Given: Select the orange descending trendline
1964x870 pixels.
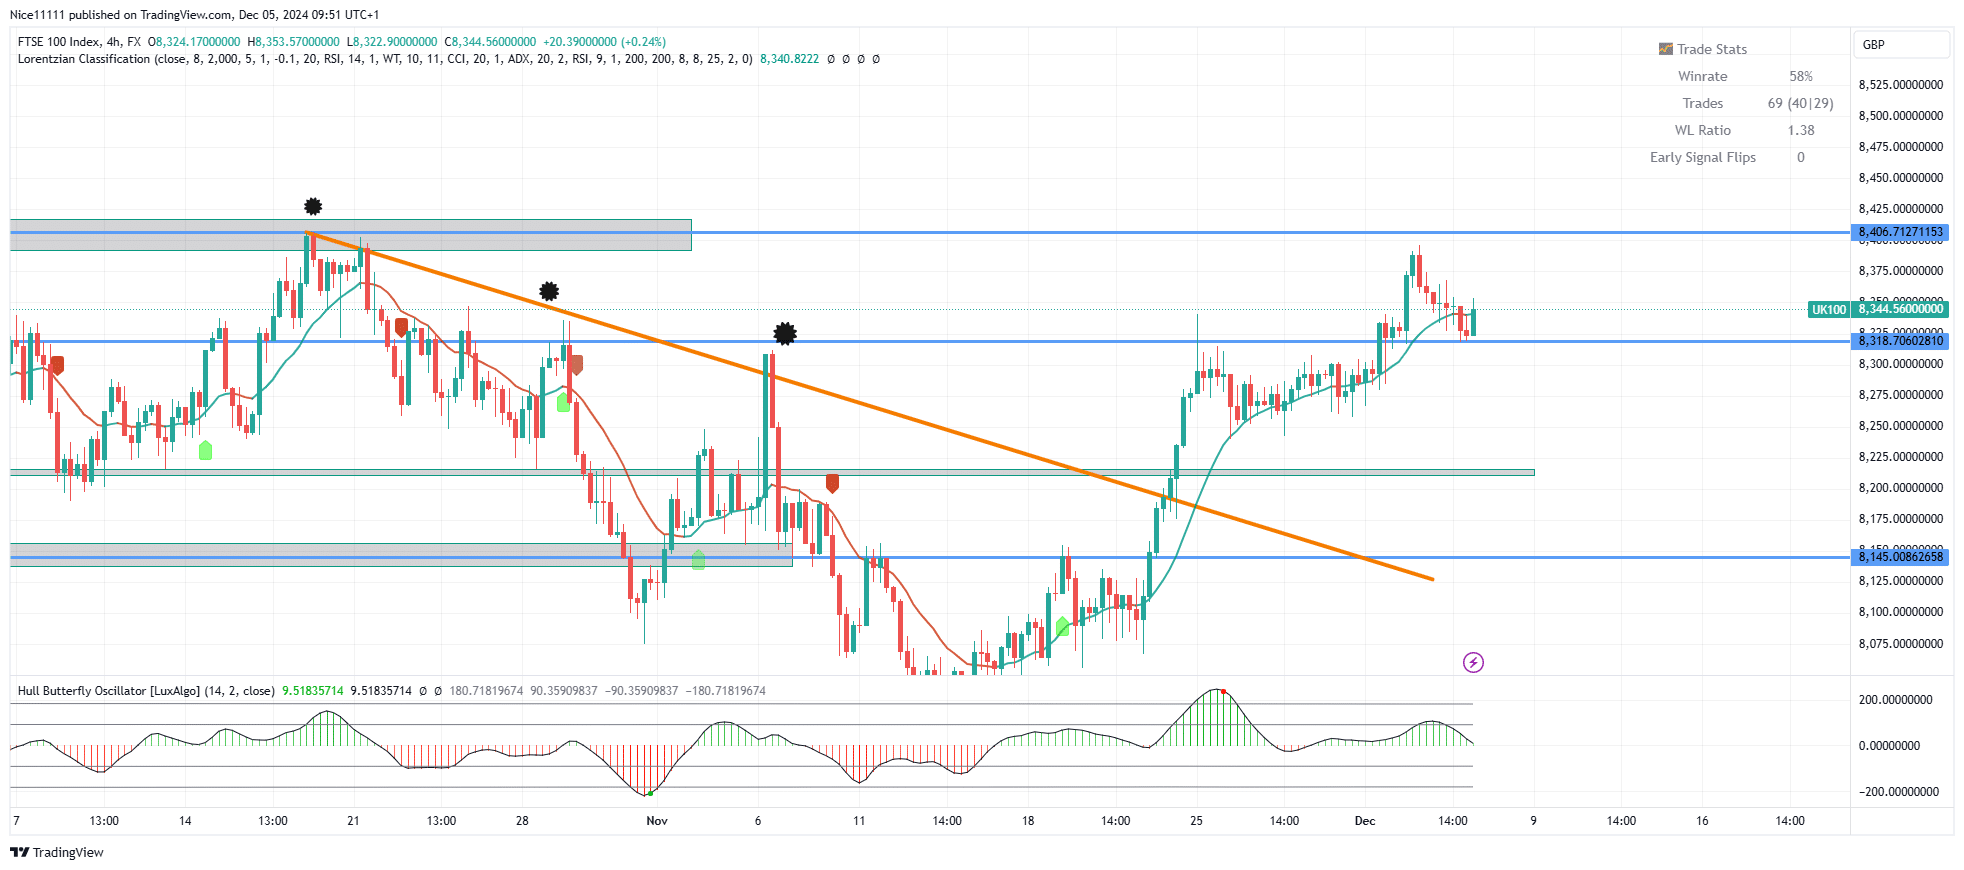Looking at the screenshot, I should 870,406.
